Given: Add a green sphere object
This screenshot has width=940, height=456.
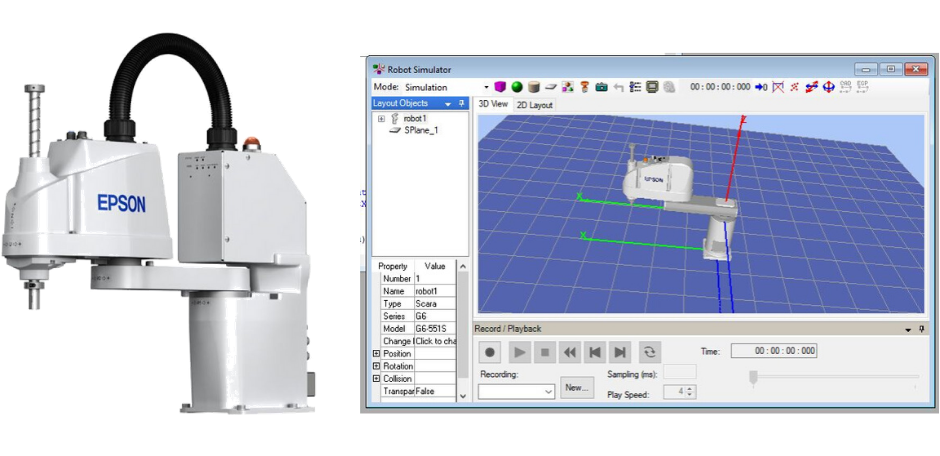Looking at the screenshot, I should (x=517, y=87).
